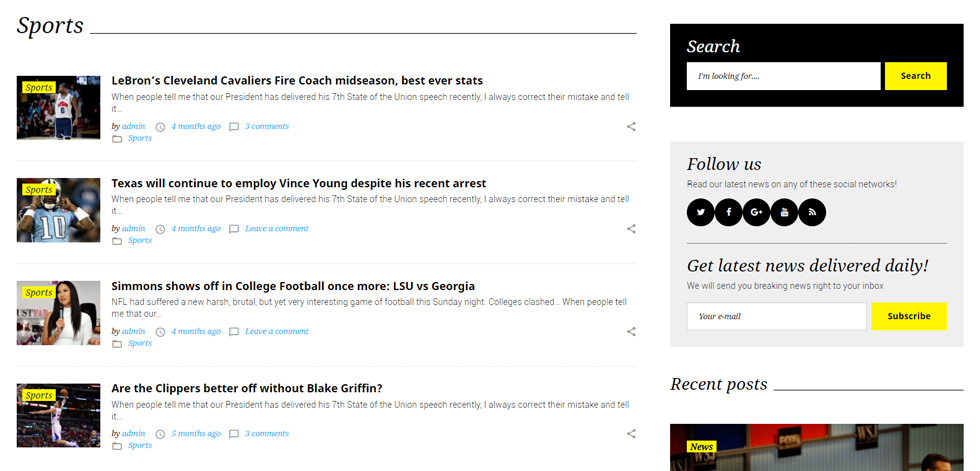
Task: Click "4 months ago" on LeBron article
Action: (196, 126)
